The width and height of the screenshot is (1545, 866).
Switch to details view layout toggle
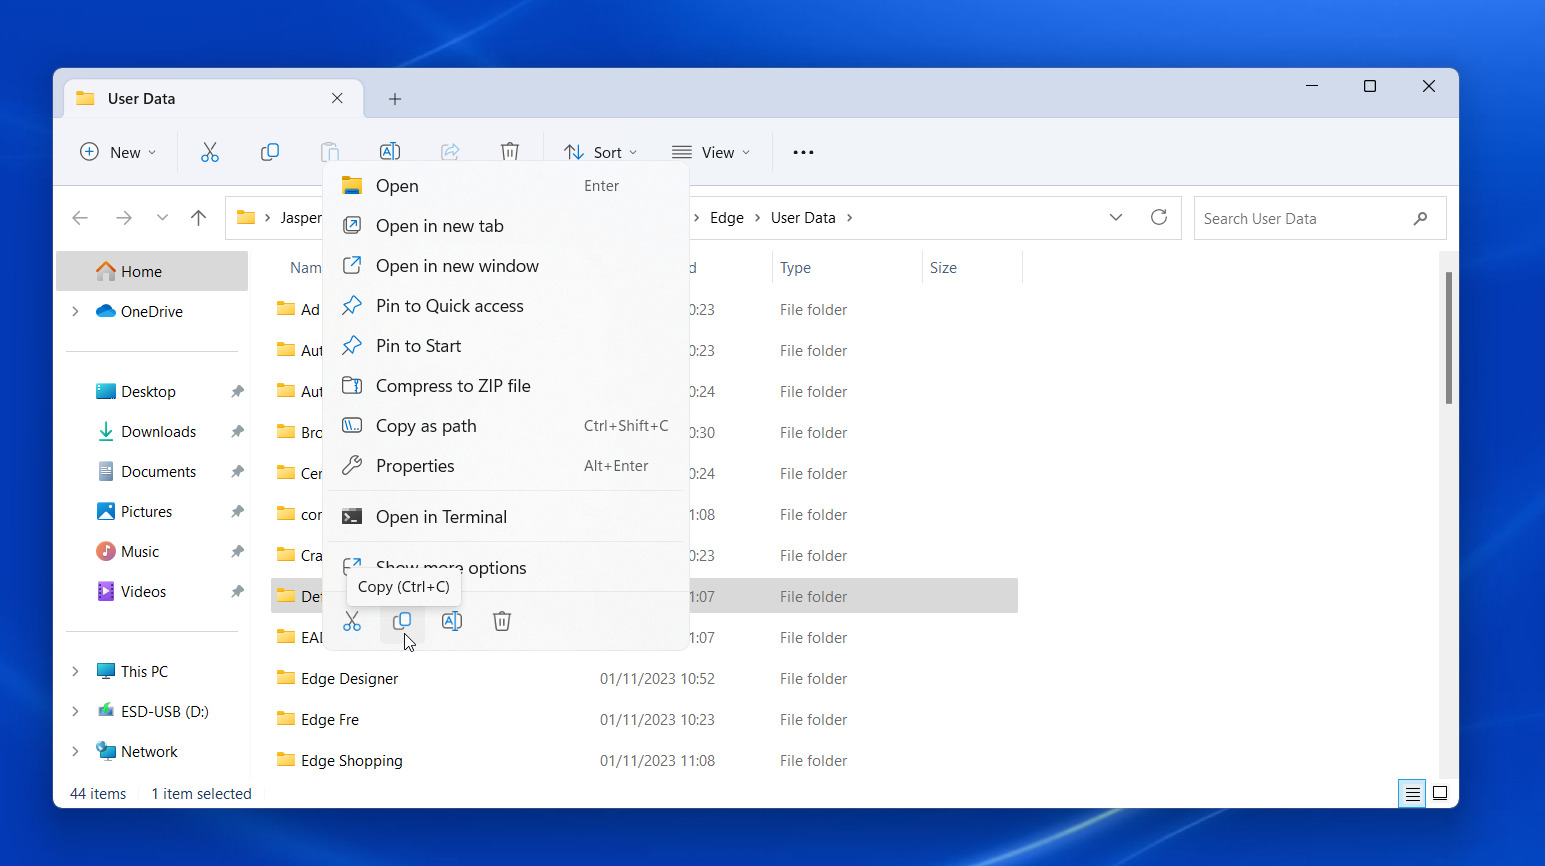click(x=1412, y=794)
